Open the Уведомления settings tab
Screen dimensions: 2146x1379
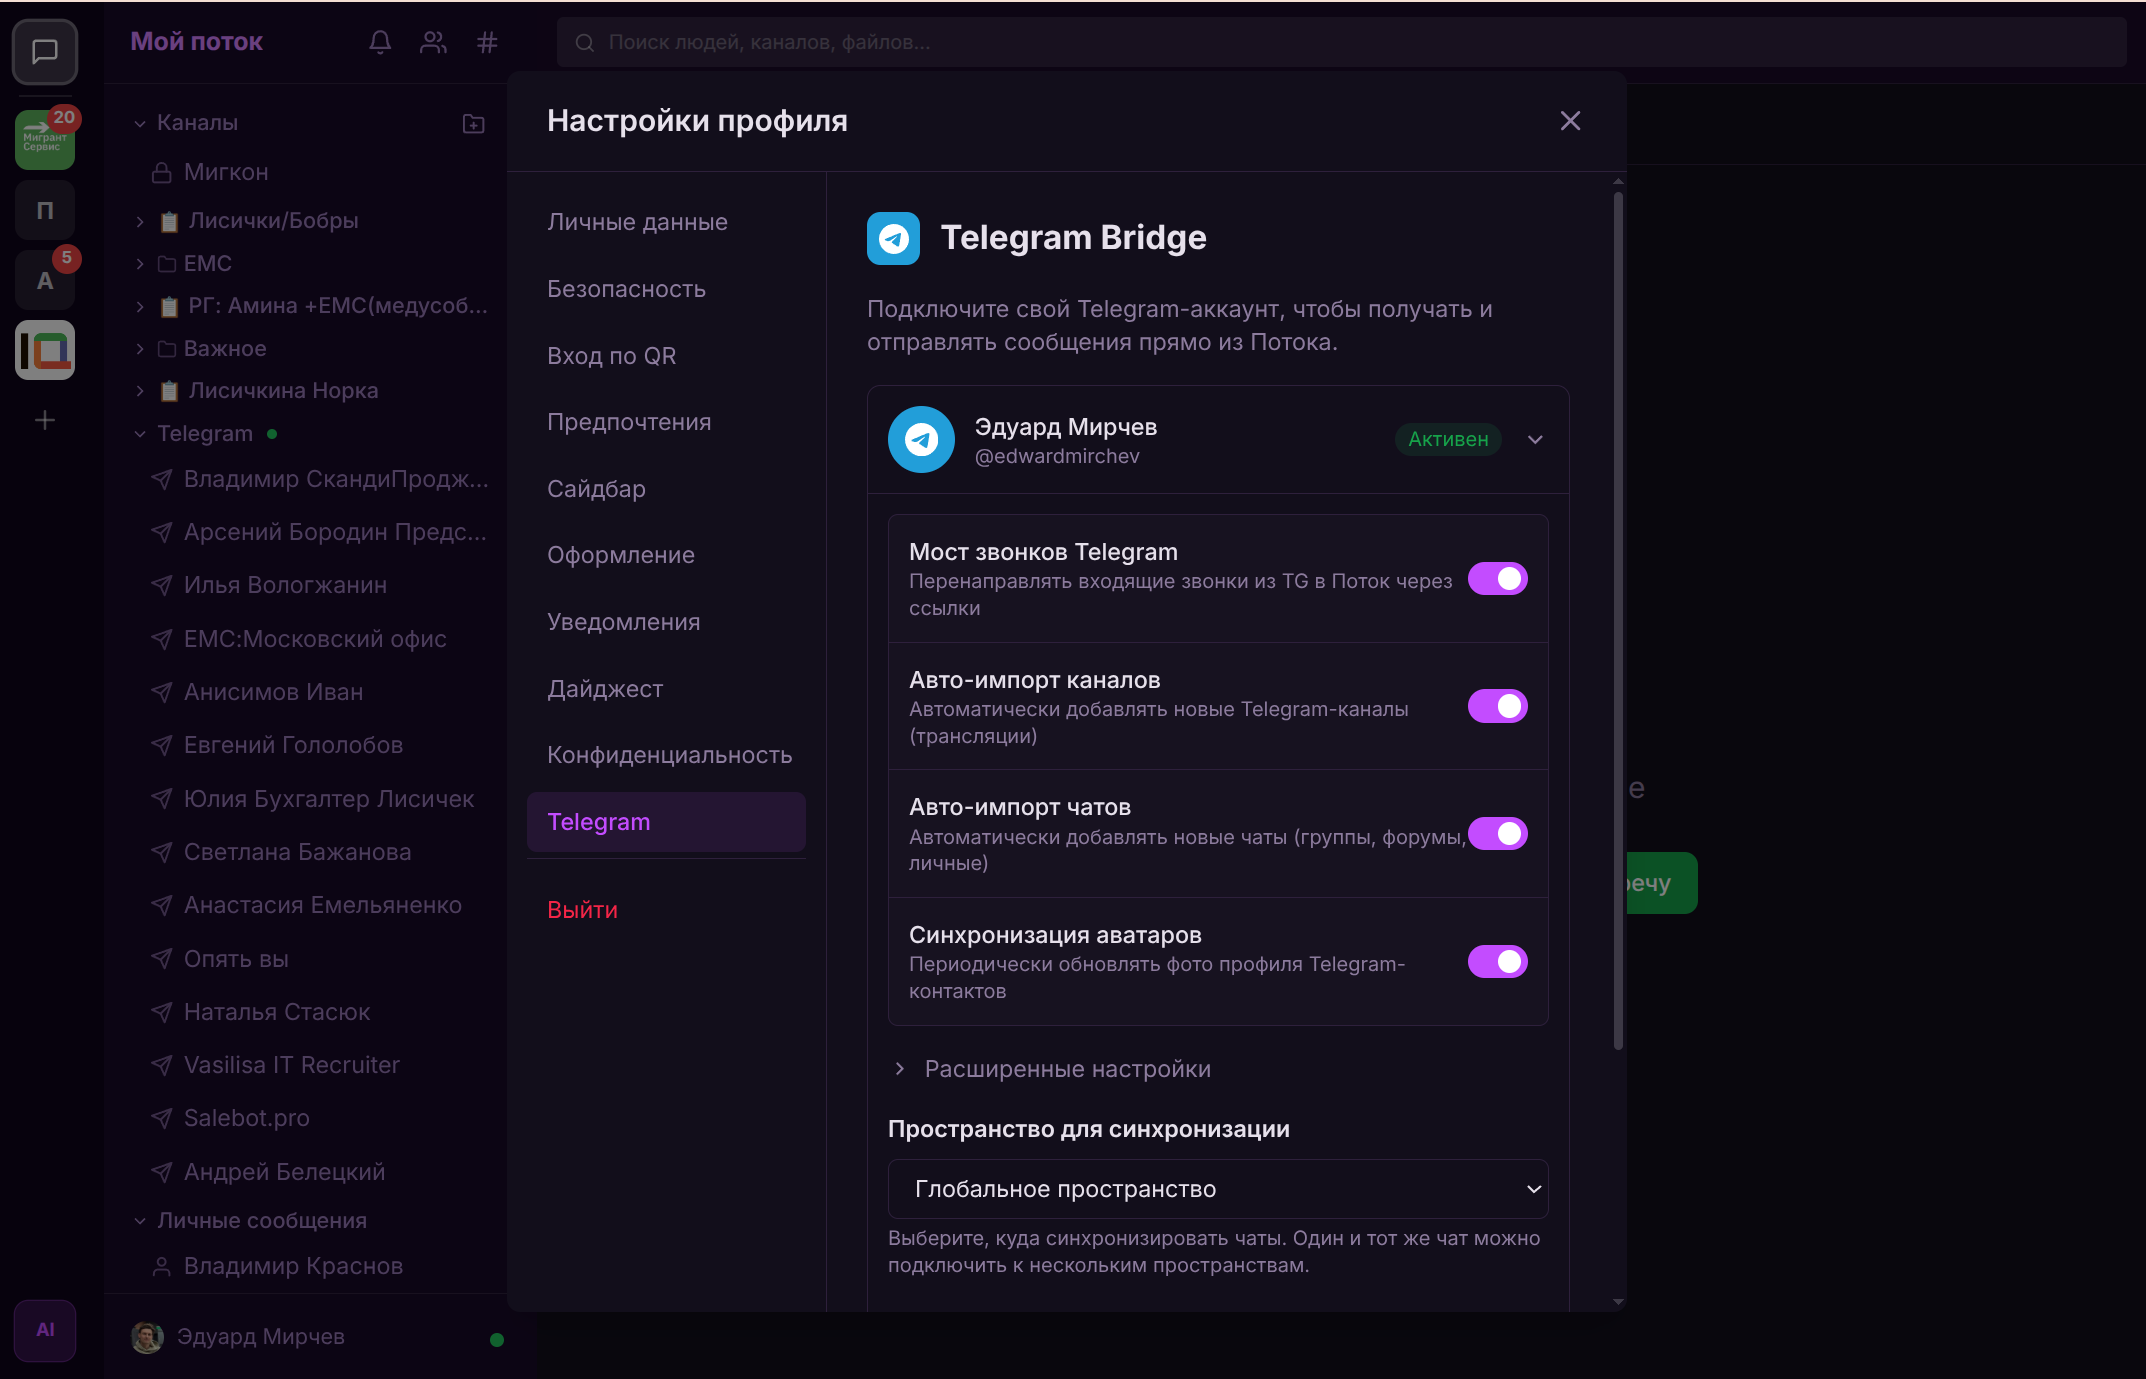(623, 622)
